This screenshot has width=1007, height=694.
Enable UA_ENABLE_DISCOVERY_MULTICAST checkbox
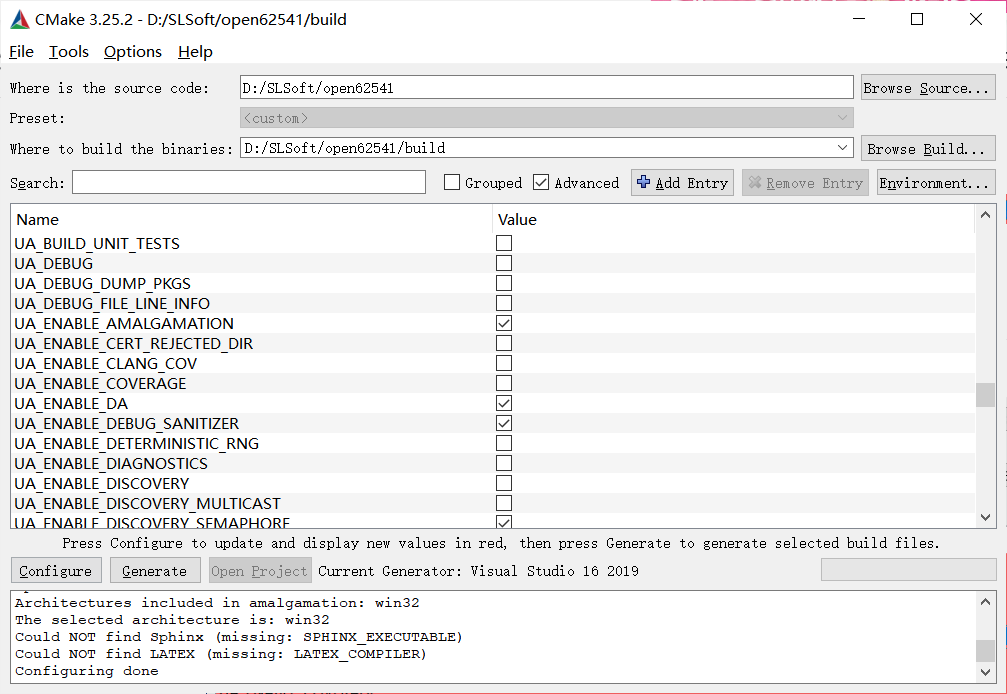click(504, 503)
